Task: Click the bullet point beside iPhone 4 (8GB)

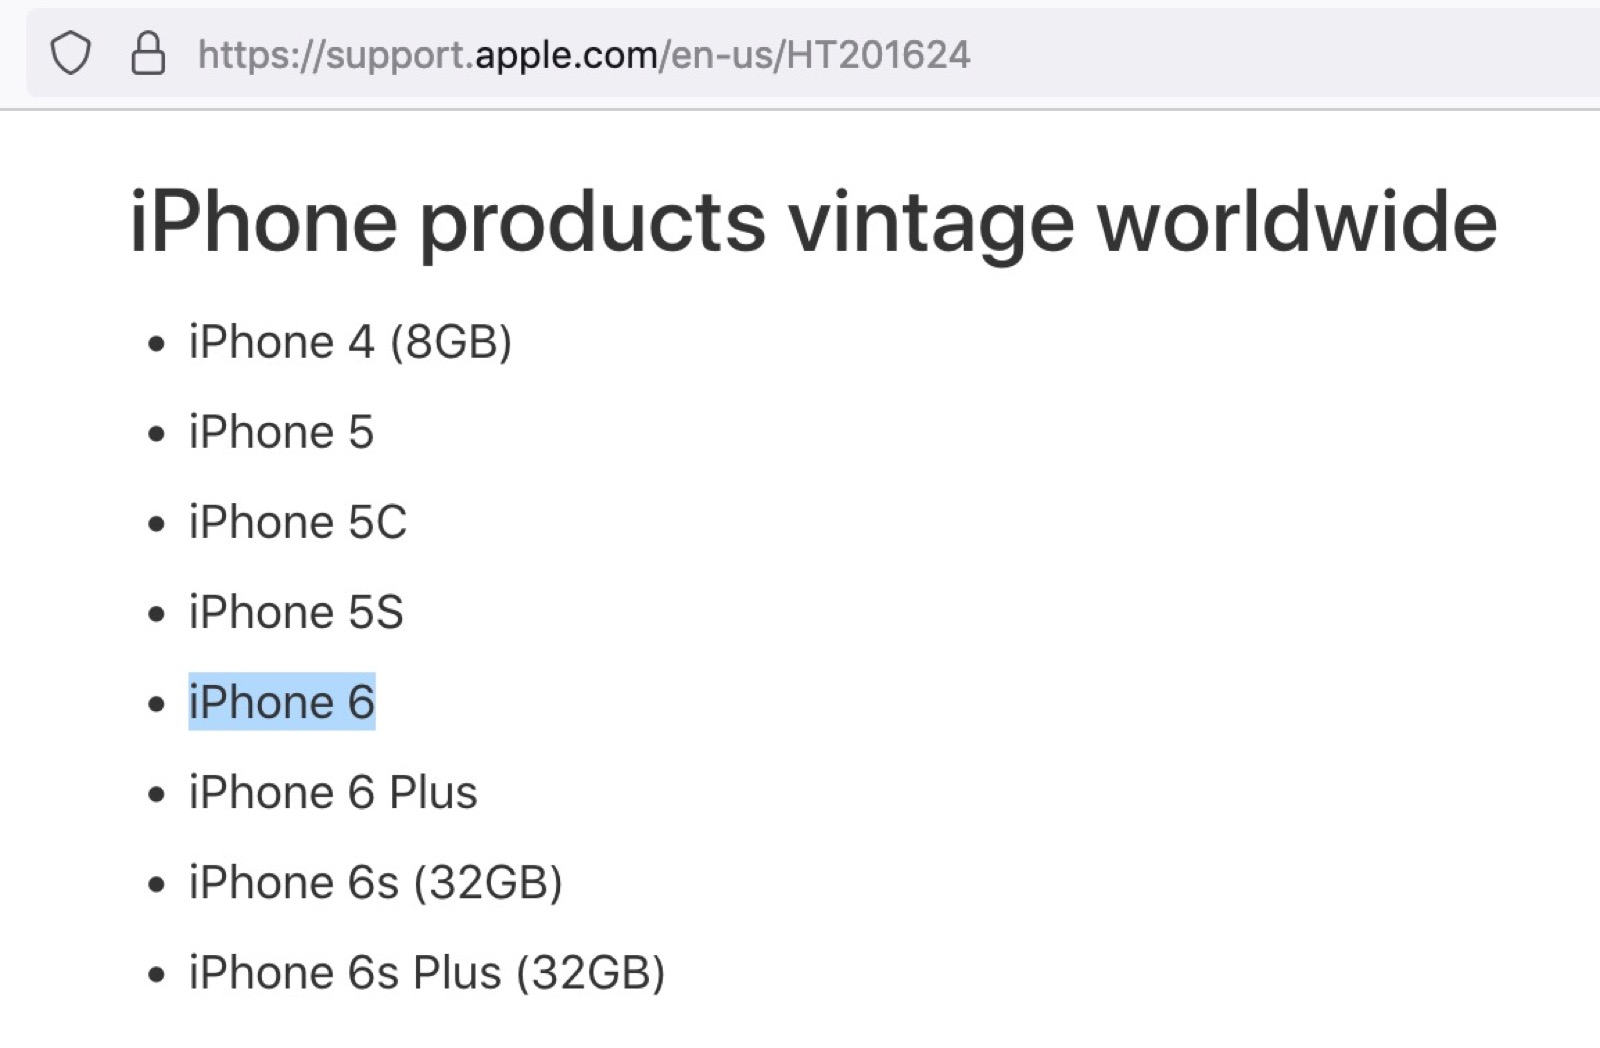Action: pyautogui.click(x=156, y=345)
